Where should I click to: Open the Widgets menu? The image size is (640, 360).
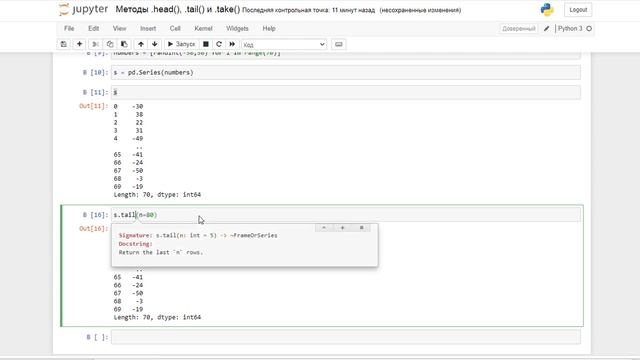(x=237, y=29)
